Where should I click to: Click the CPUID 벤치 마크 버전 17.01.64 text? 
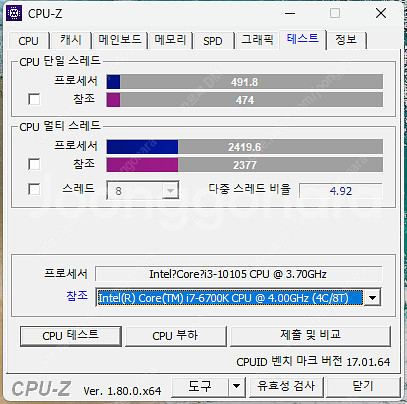coord(313,361)
